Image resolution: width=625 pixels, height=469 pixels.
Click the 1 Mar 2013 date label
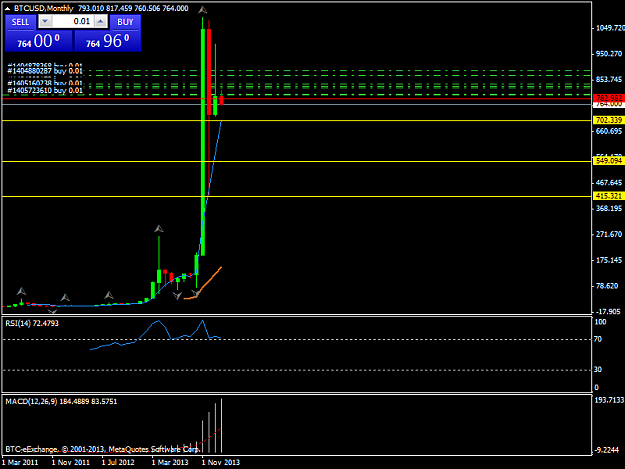coord(170,462)
